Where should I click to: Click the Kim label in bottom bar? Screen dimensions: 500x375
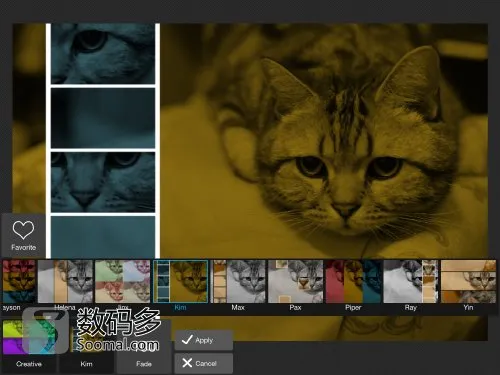pyautogui.click(x=86, y=364)
